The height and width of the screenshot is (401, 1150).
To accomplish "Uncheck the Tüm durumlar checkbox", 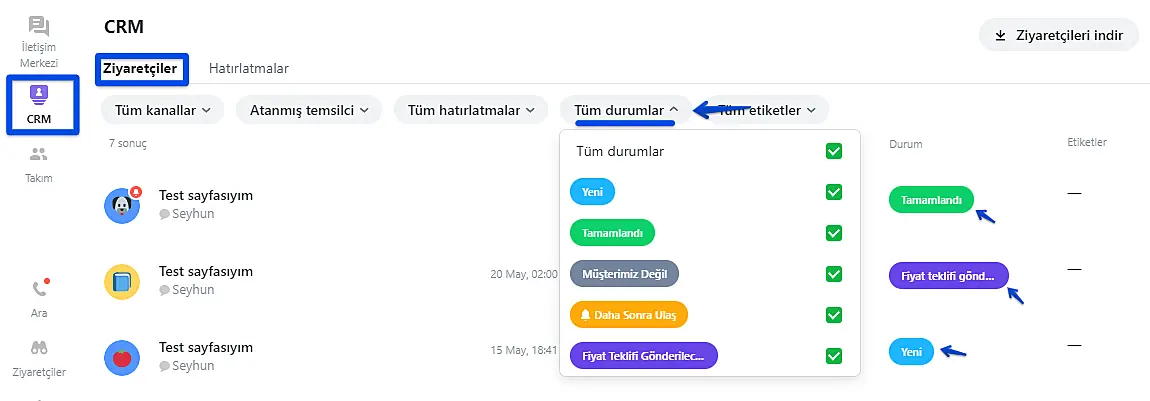I will pyautogui.click(x=834, y=152).
